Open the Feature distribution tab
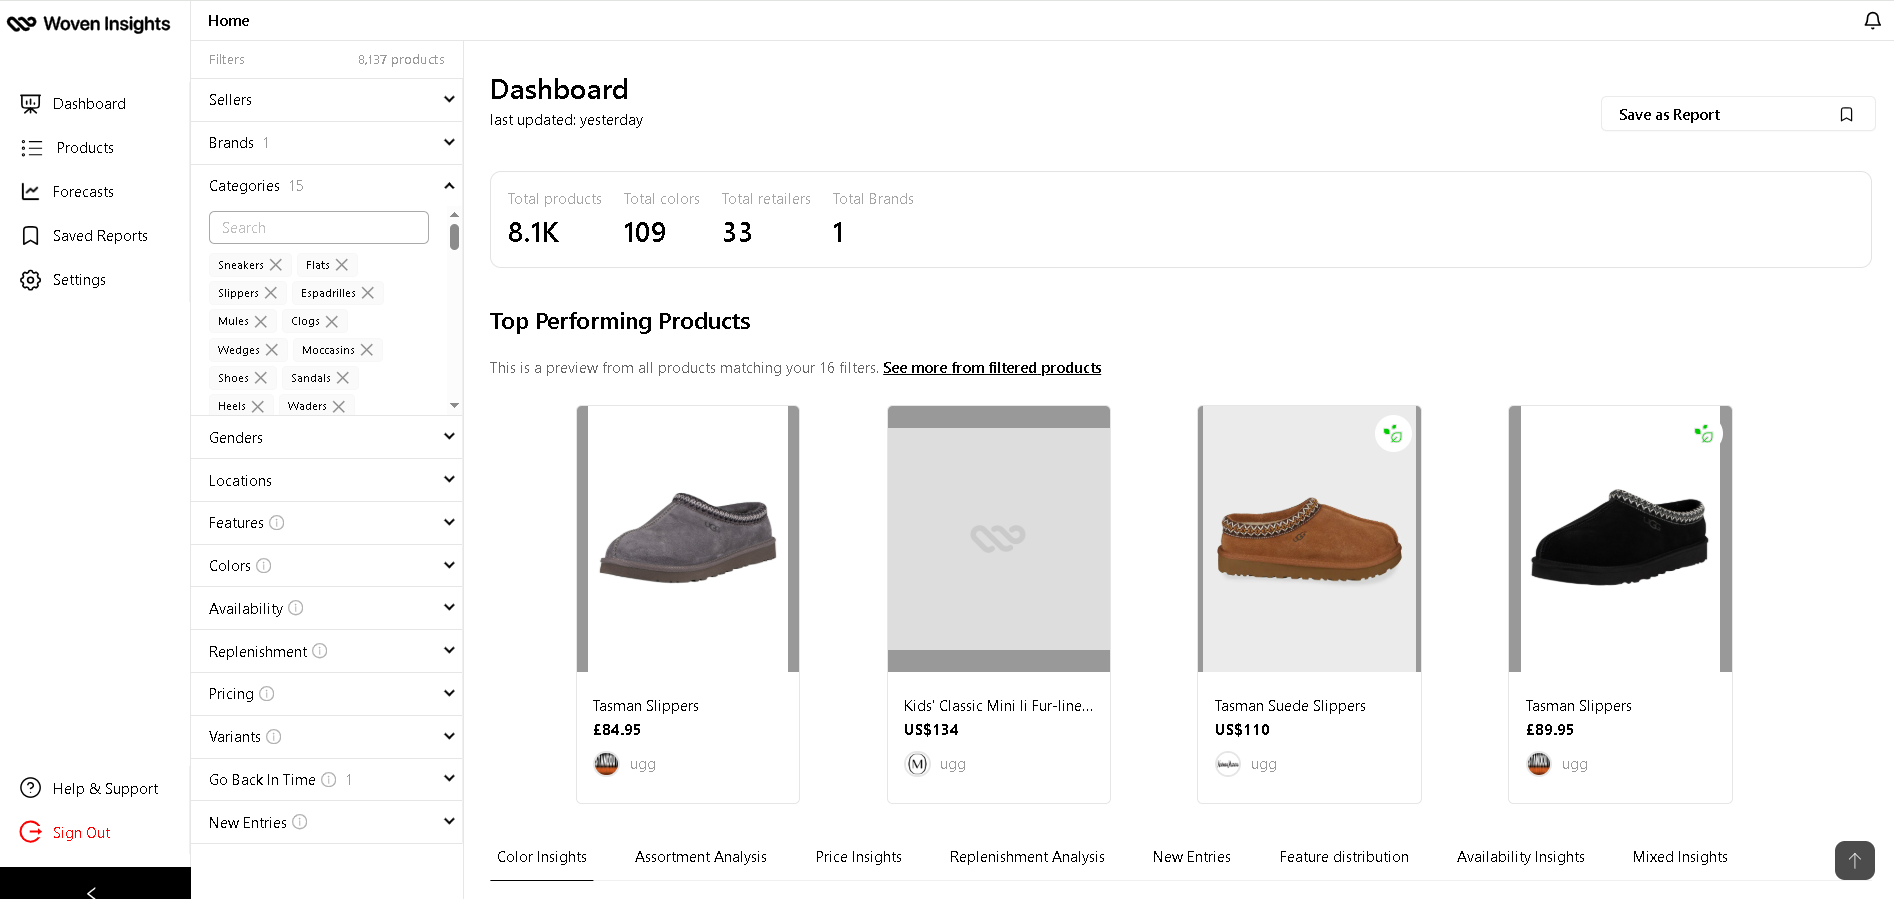 1344,857
